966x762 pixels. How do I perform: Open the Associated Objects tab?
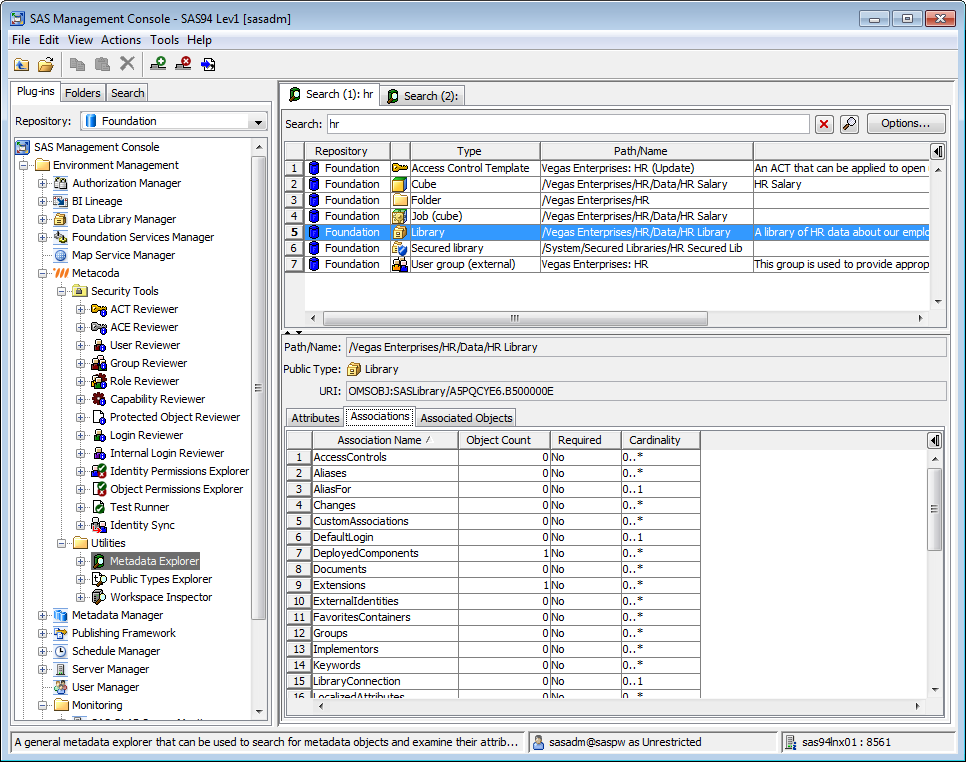tap(466, 418)
